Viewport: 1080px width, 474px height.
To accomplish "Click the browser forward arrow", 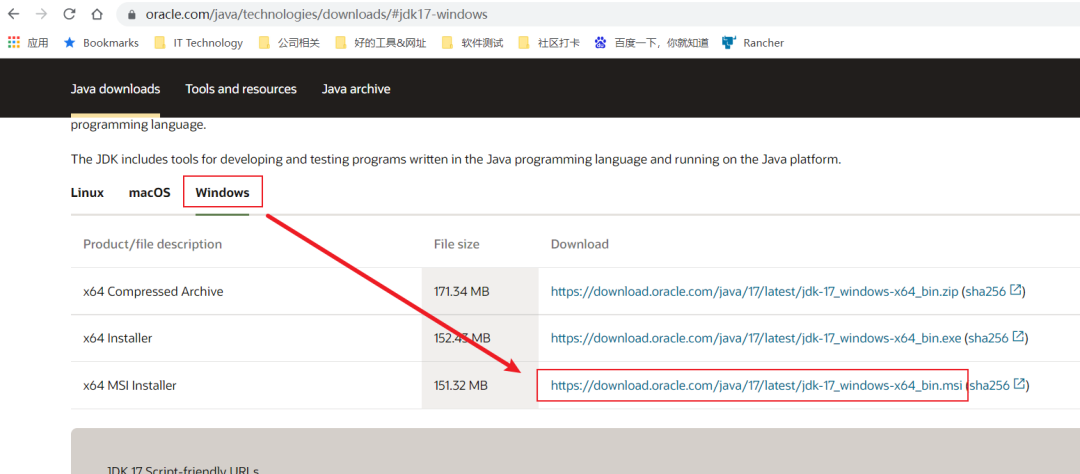I will 41,14.
